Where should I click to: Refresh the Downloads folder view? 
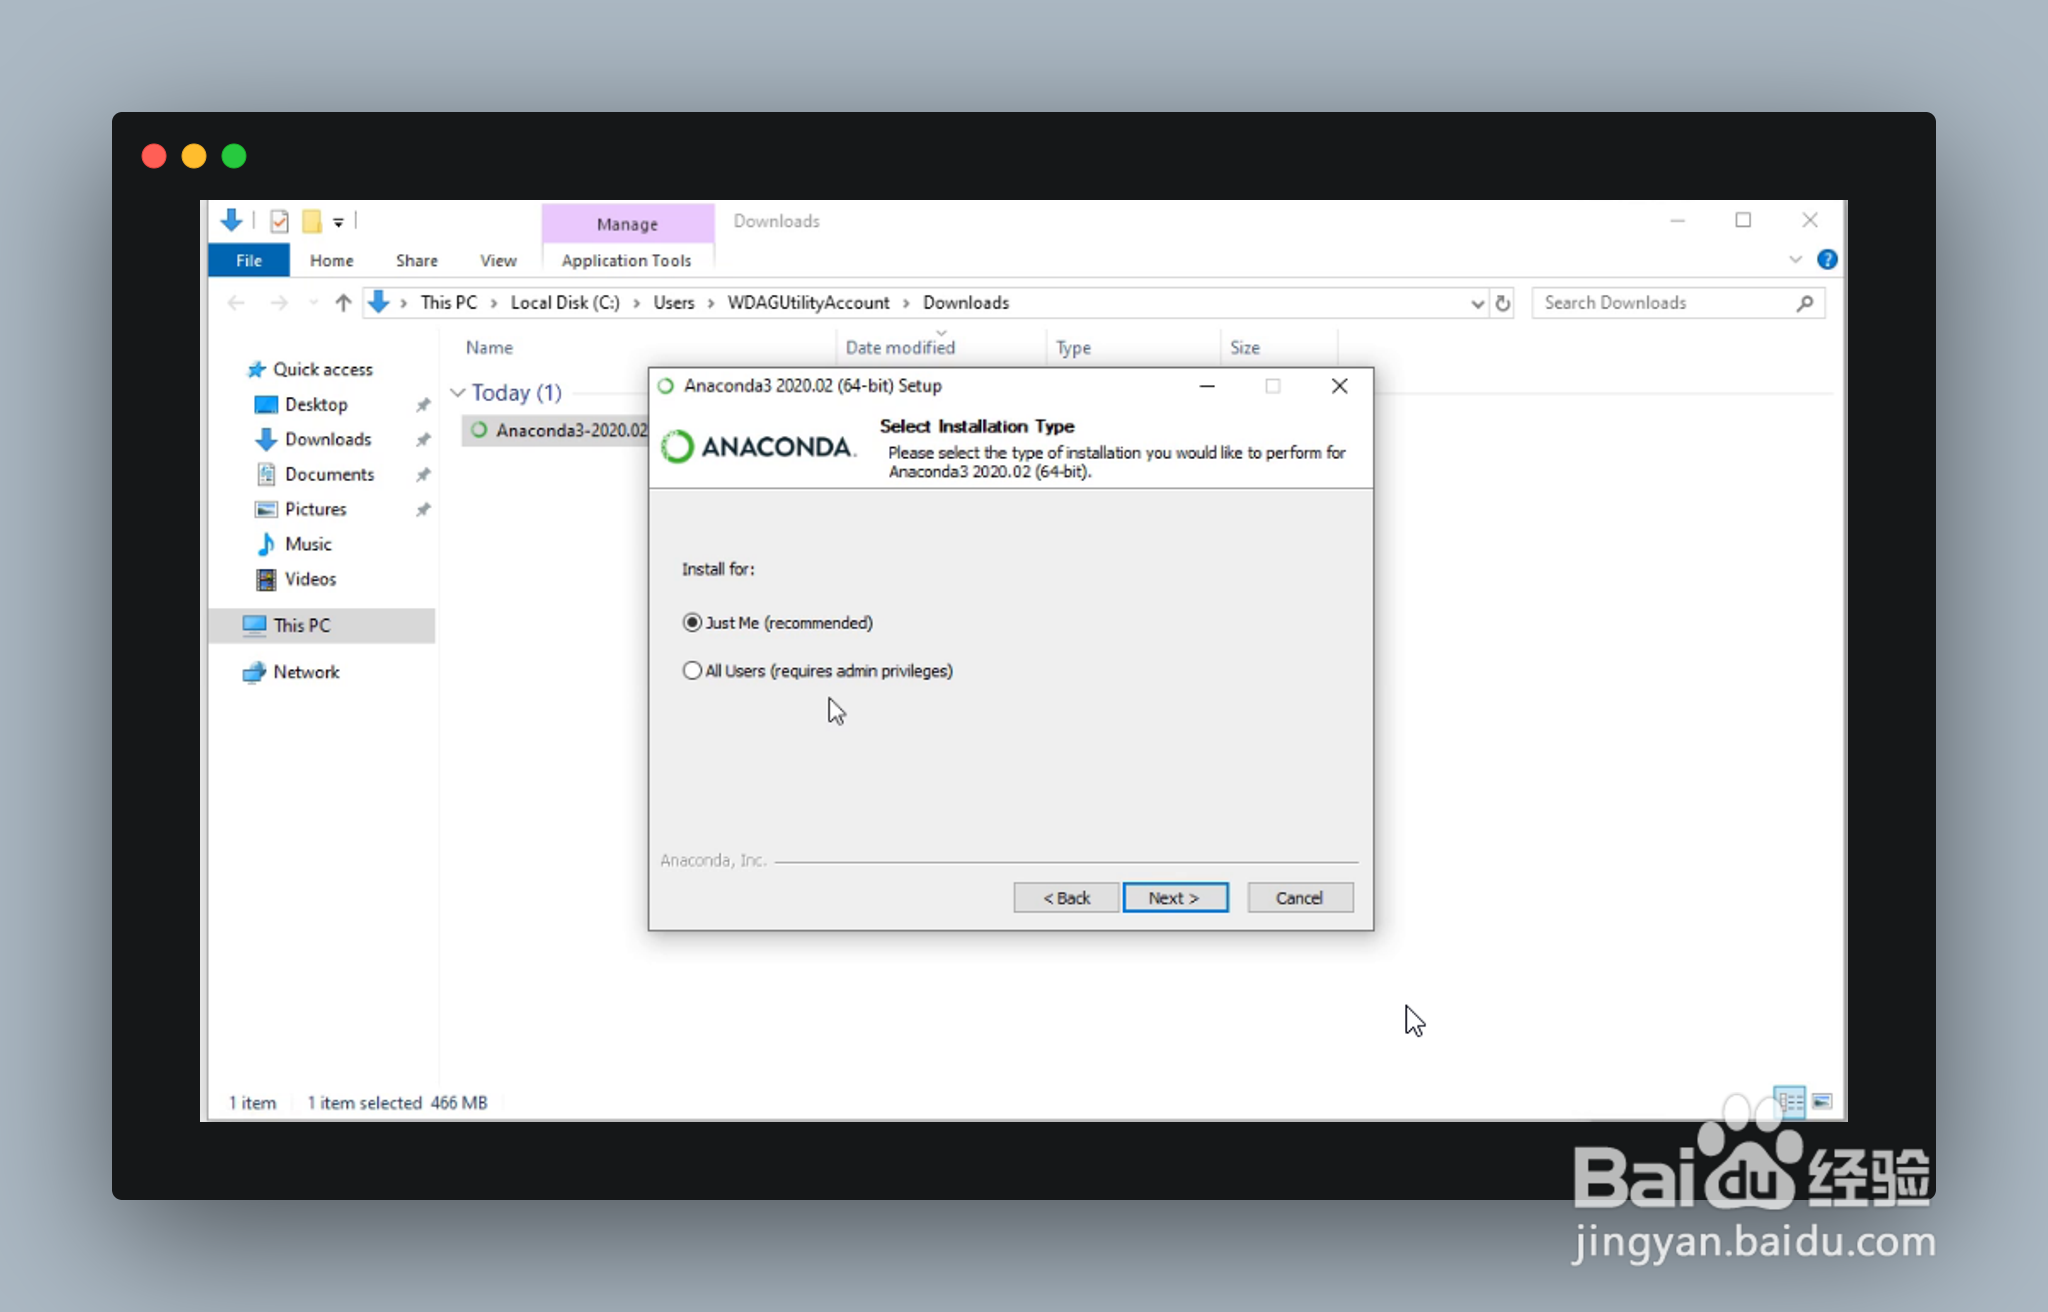1502,302
